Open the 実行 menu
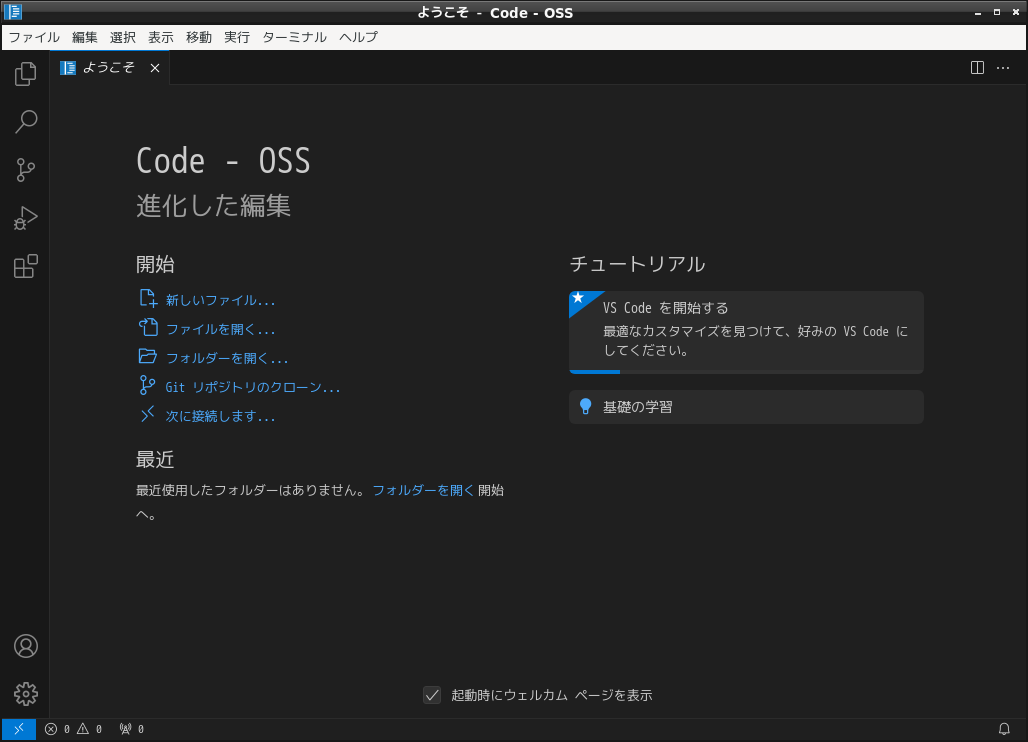 (x=237, y=37)
